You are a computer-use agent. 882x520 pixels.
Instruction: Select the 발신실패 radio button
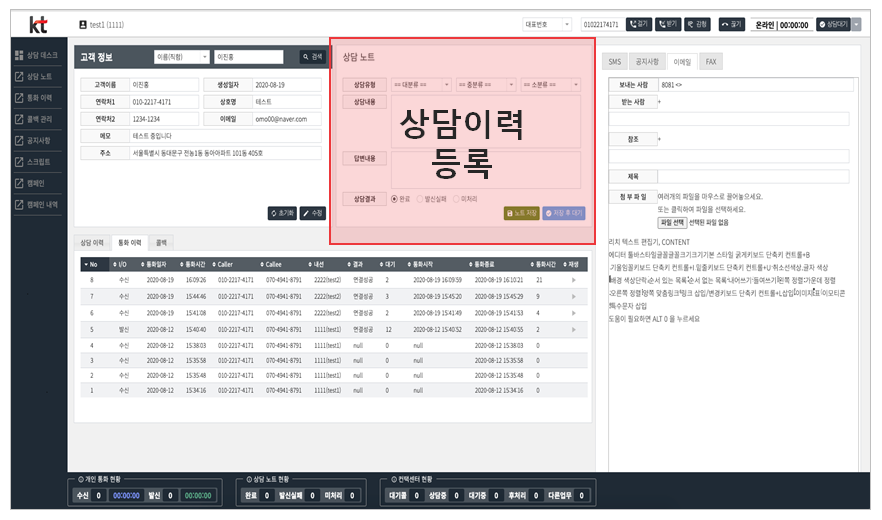point(420,199)
